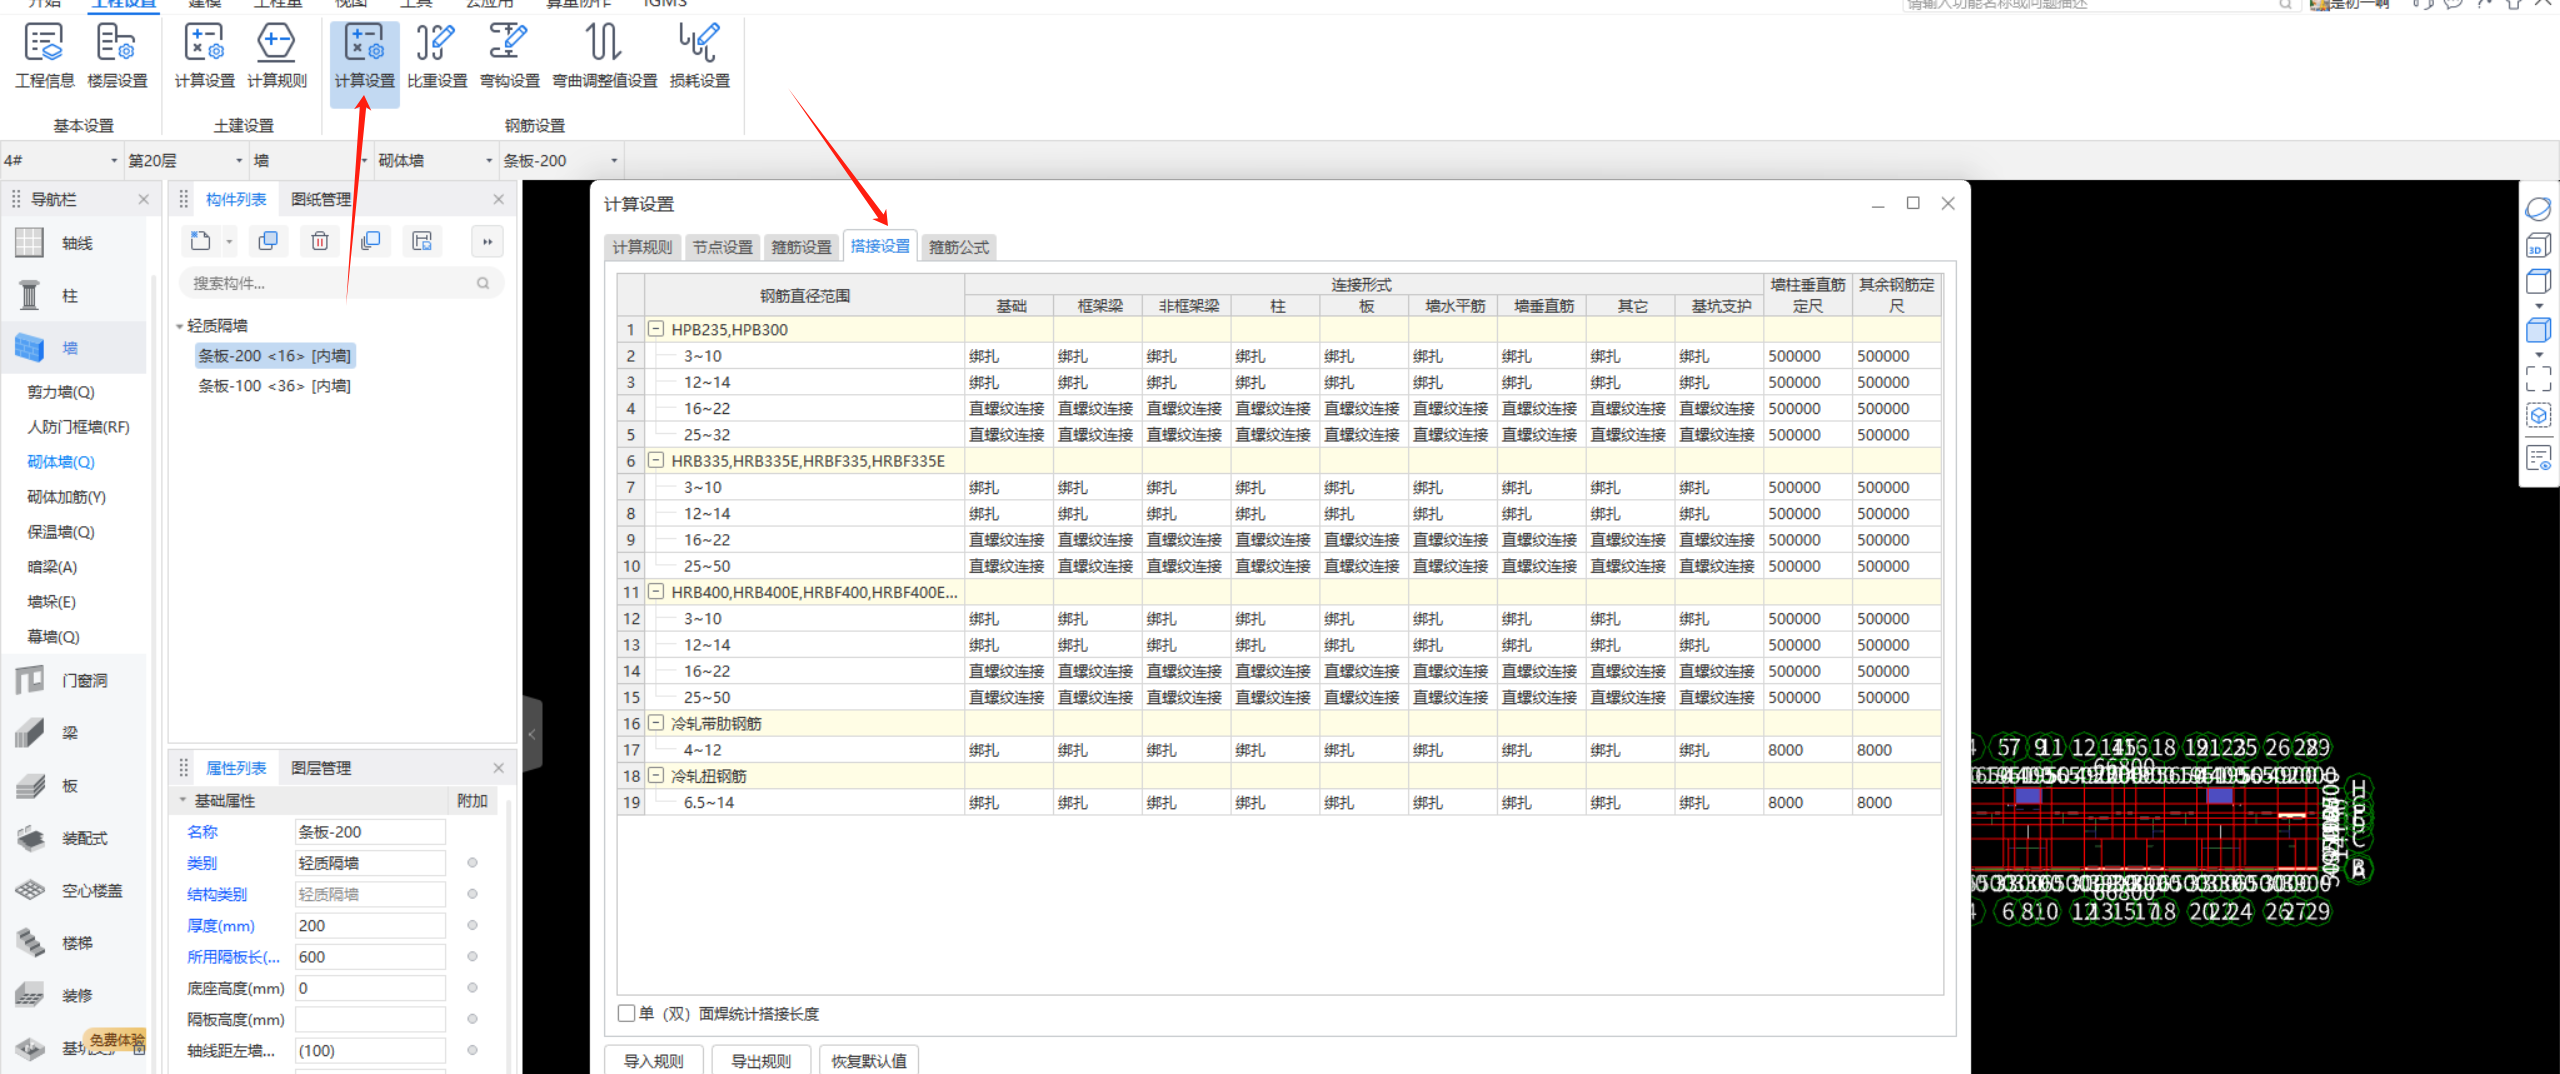2560x1074 pixels.
Task: Close the 导航栏 panel
Action: [x=143, y=200]
